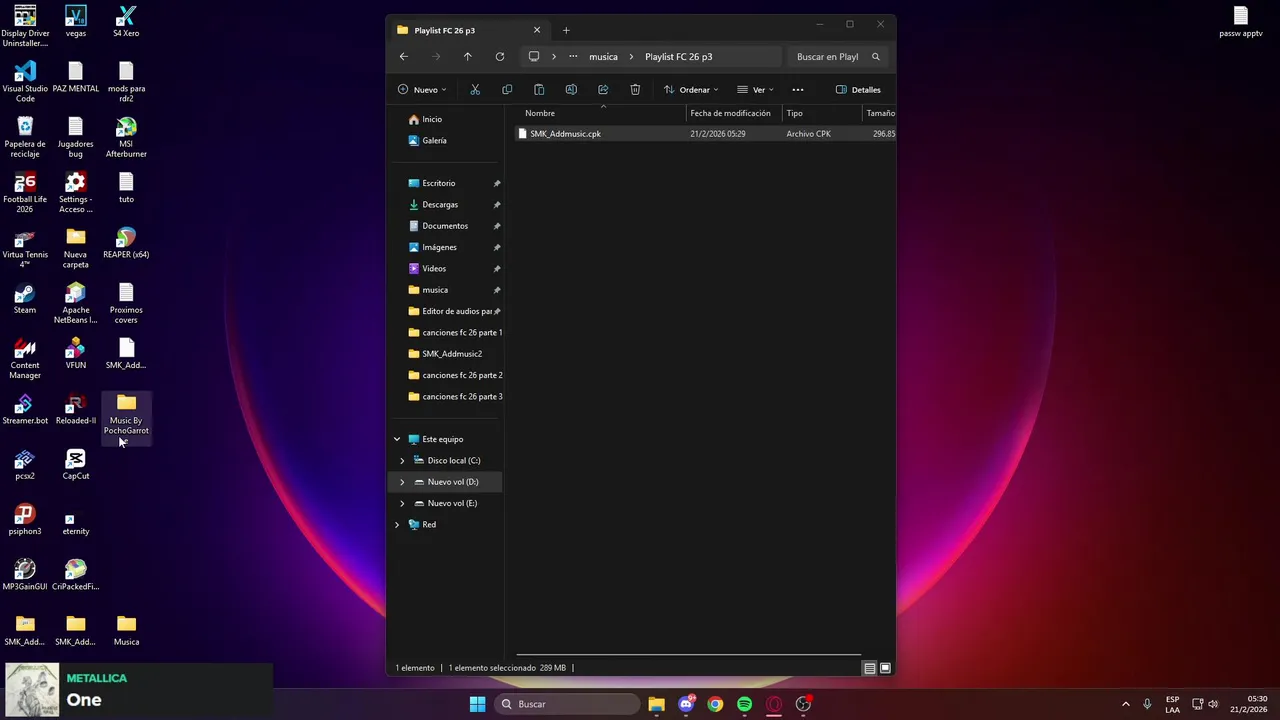This screenshot has width=1280, height=720.
Task: Open Descargas in the navigation pane
Action: coord(440,205)
